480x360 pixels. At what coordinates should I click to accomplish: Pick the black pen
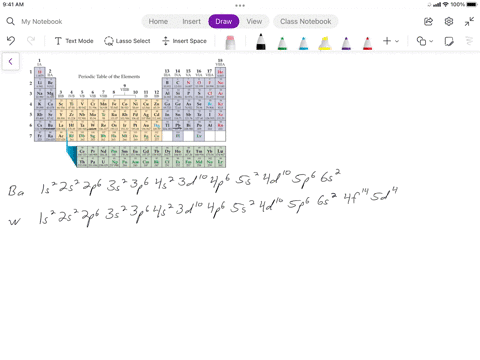(261, 42)
